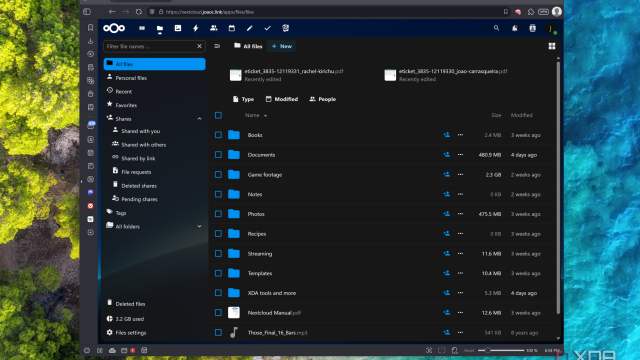Collapse the Shares section chevron
Screen dimensions: 640x360
[199, 119]
